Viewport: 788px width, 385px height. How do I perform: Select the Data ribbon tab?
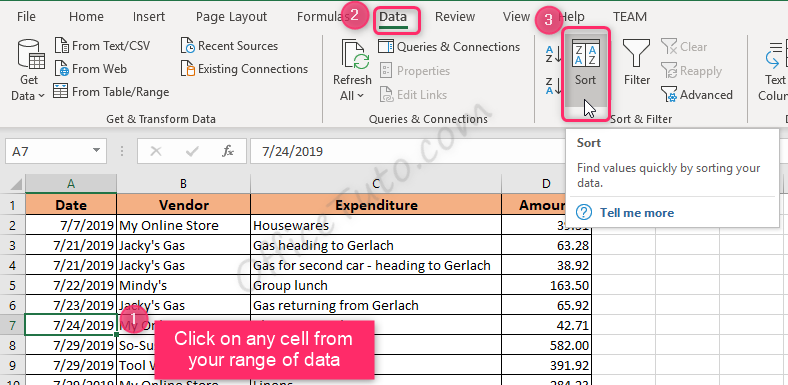pyautogui.click(x=393, y=18)
